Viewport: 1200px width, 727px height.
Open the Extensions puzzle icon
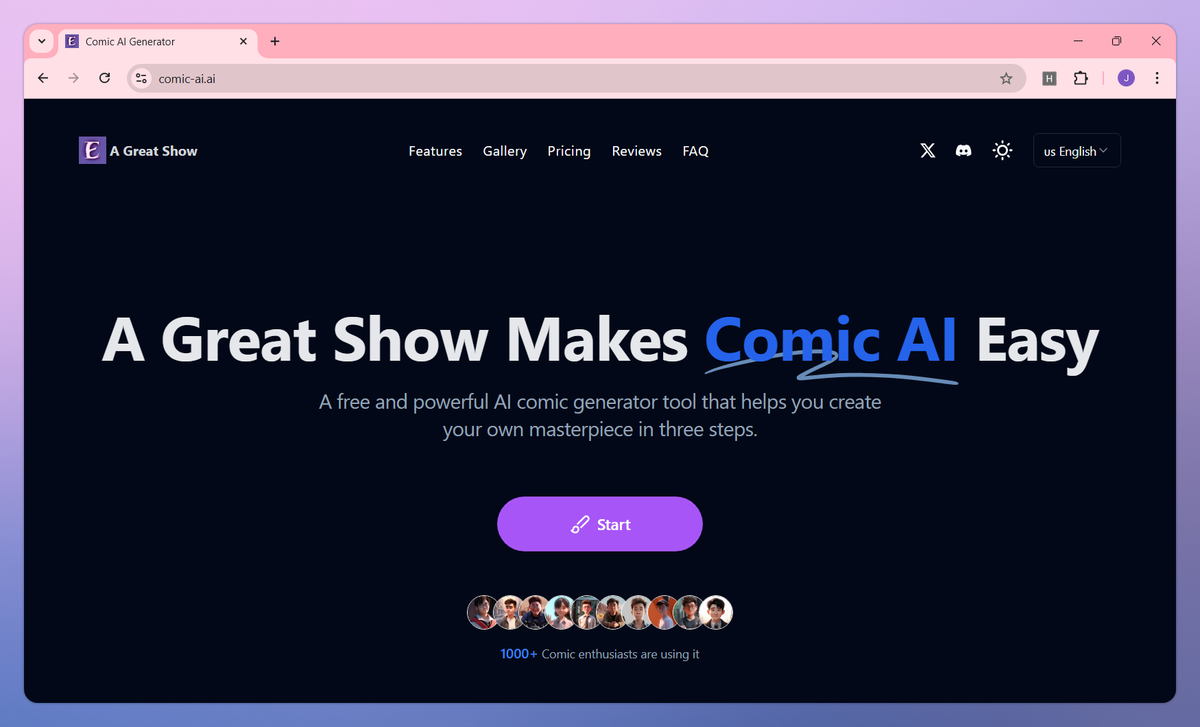tap(1080, 78)
